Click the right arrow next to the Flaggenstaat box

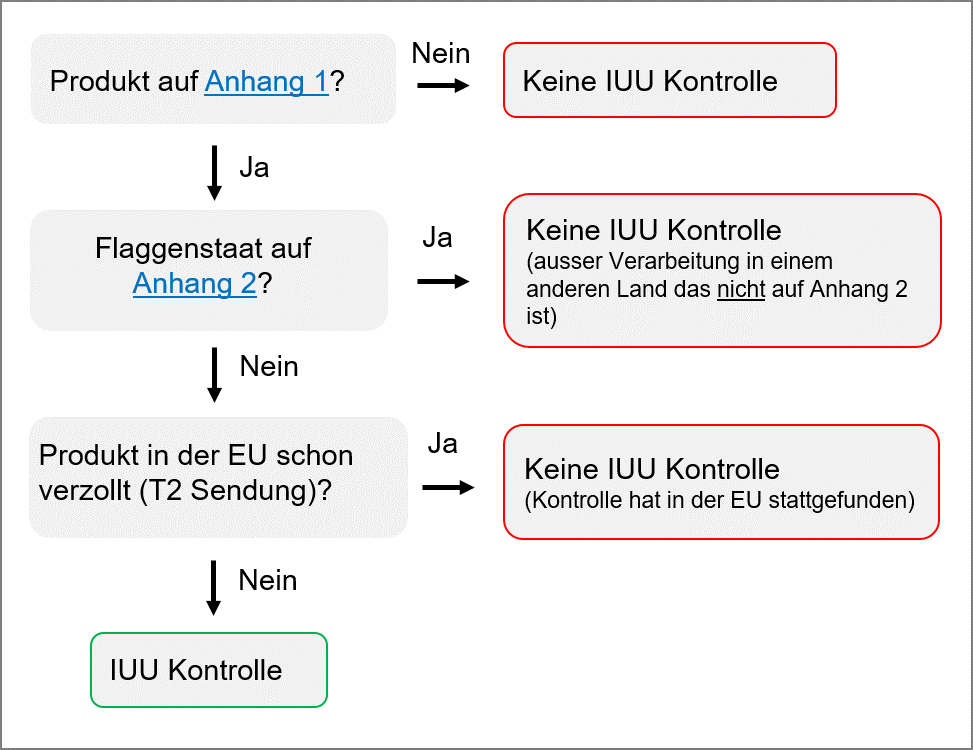pyautogui.click(x=443, y=282)
